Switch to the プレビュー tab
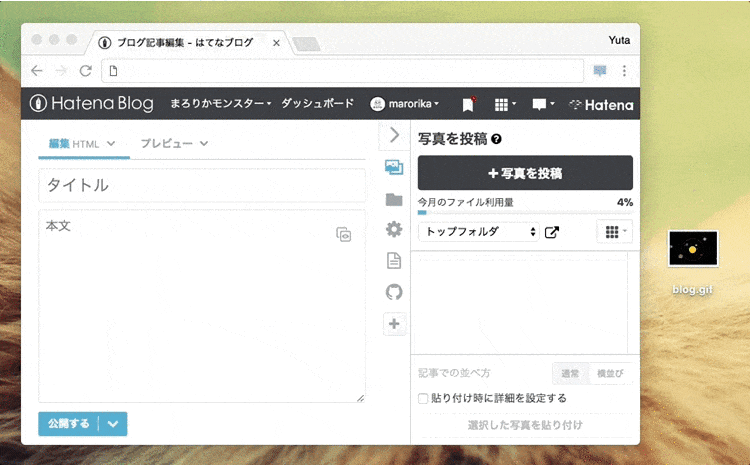Screen dimensions: 750x465 point(166,144)
